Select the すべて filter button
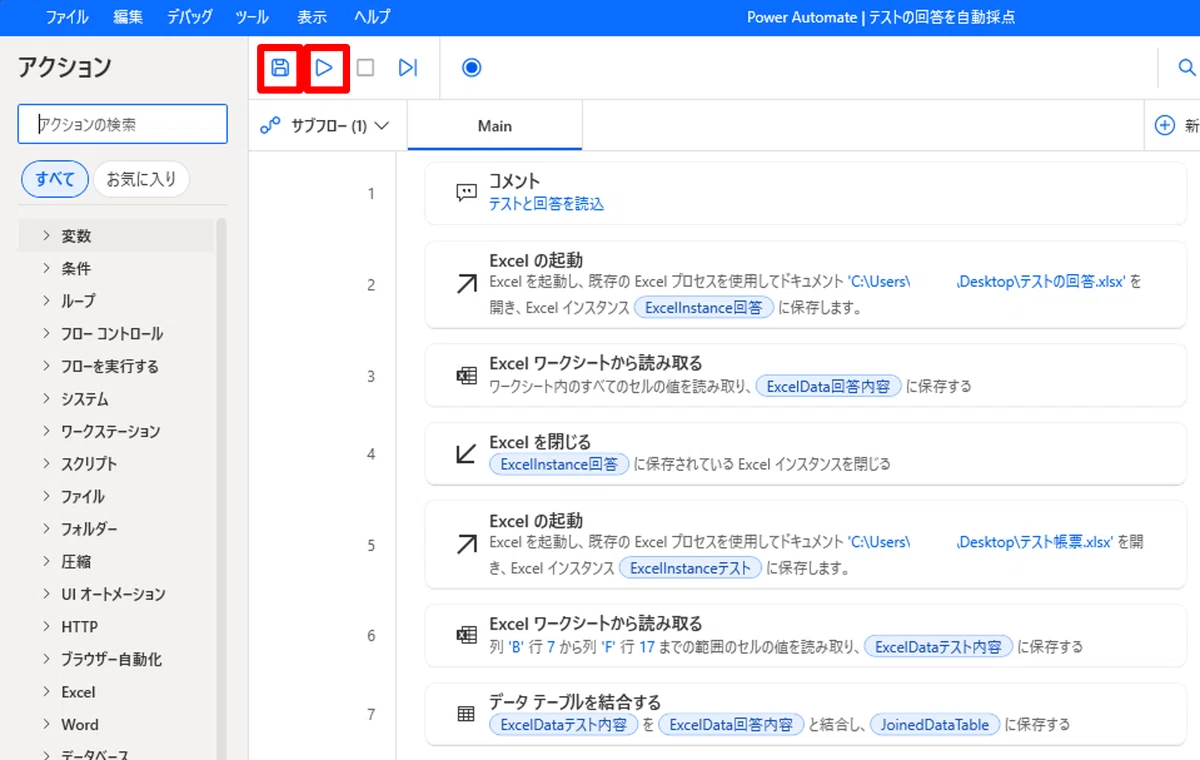 tap(55, 179)
